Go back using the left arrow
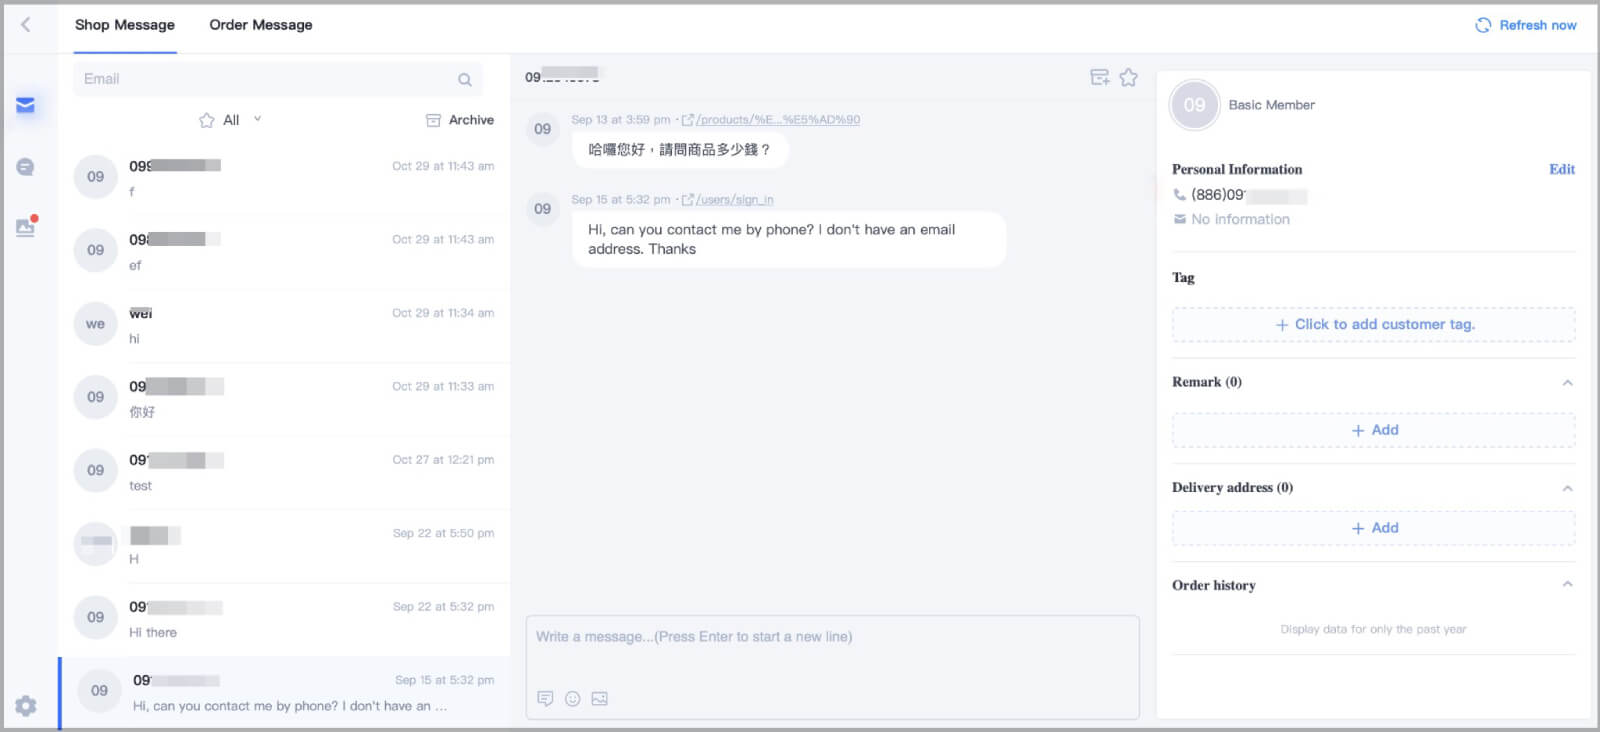Screen dimensions: 1600x732 click(26, 24)
